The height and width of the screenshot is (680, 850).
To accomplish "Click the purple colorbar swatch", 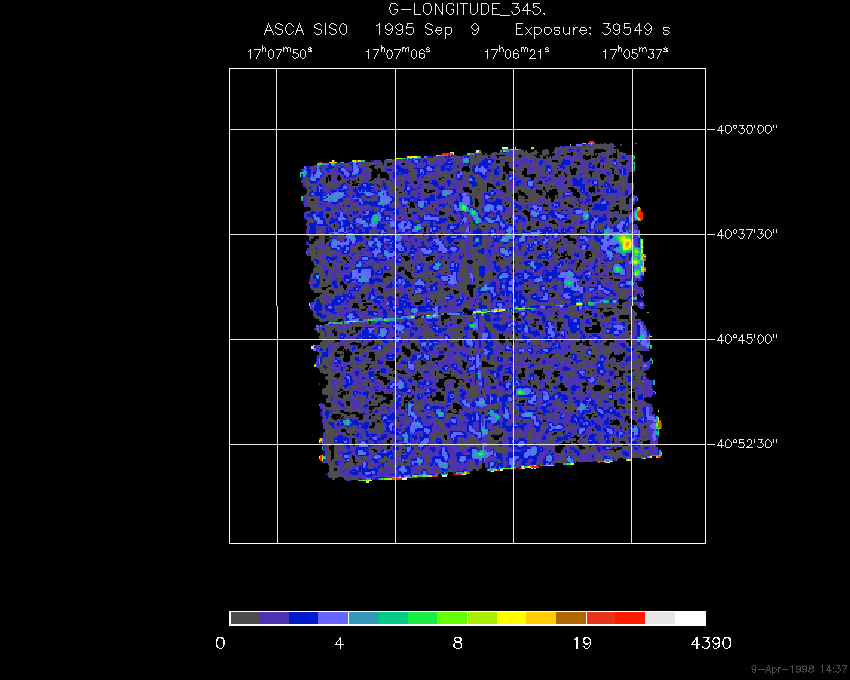I will pos(274,618).
